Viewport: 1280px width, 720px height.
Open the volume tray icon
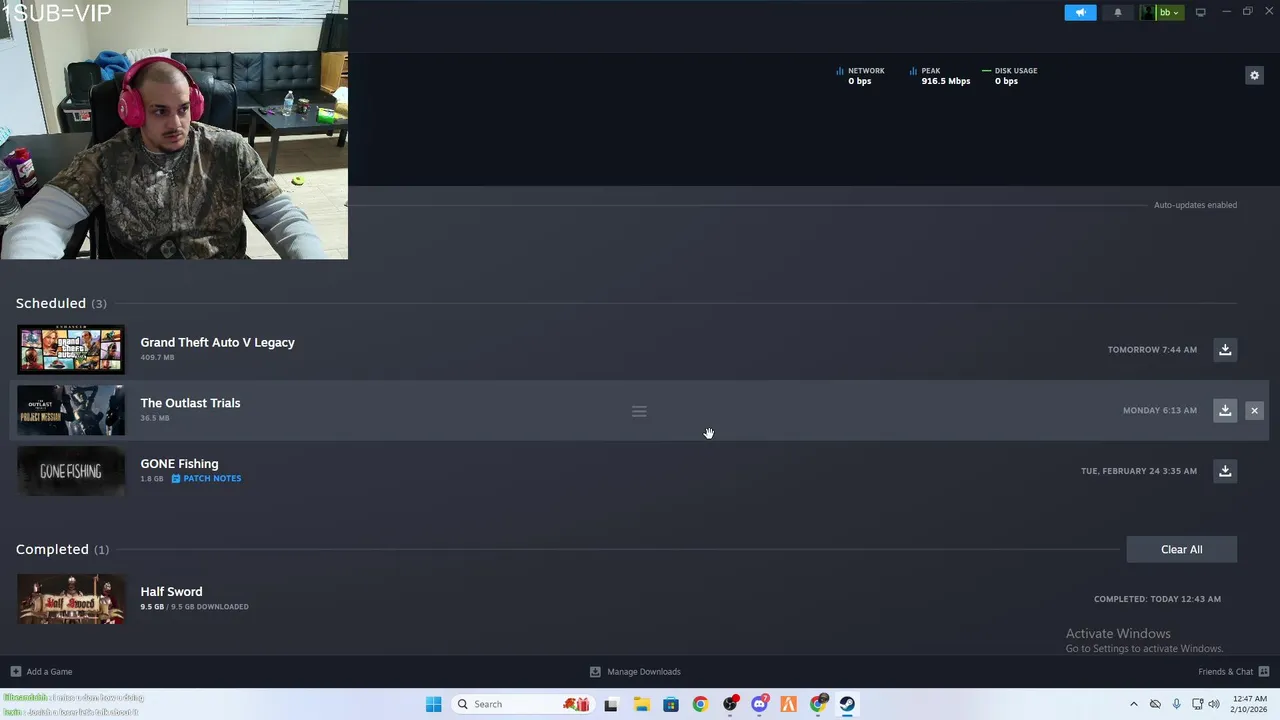(1214, 704)
